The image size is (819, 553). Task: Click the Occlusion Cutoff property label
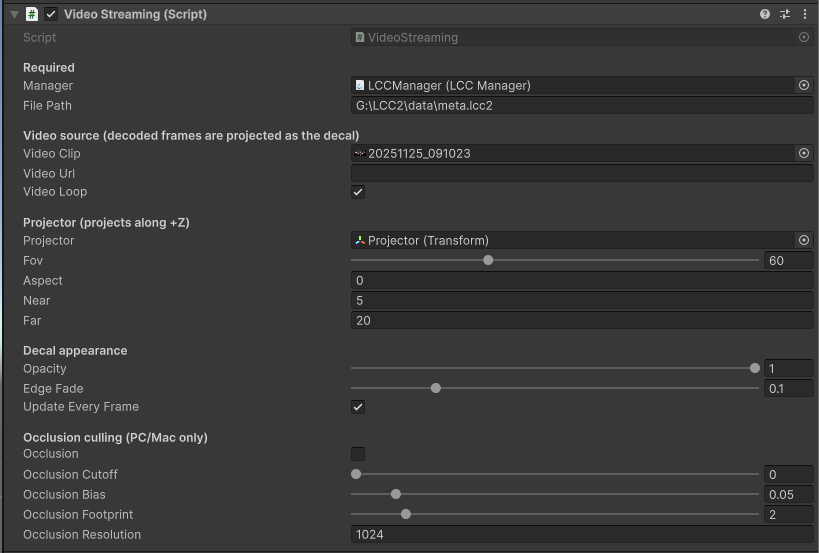point(71,474)
